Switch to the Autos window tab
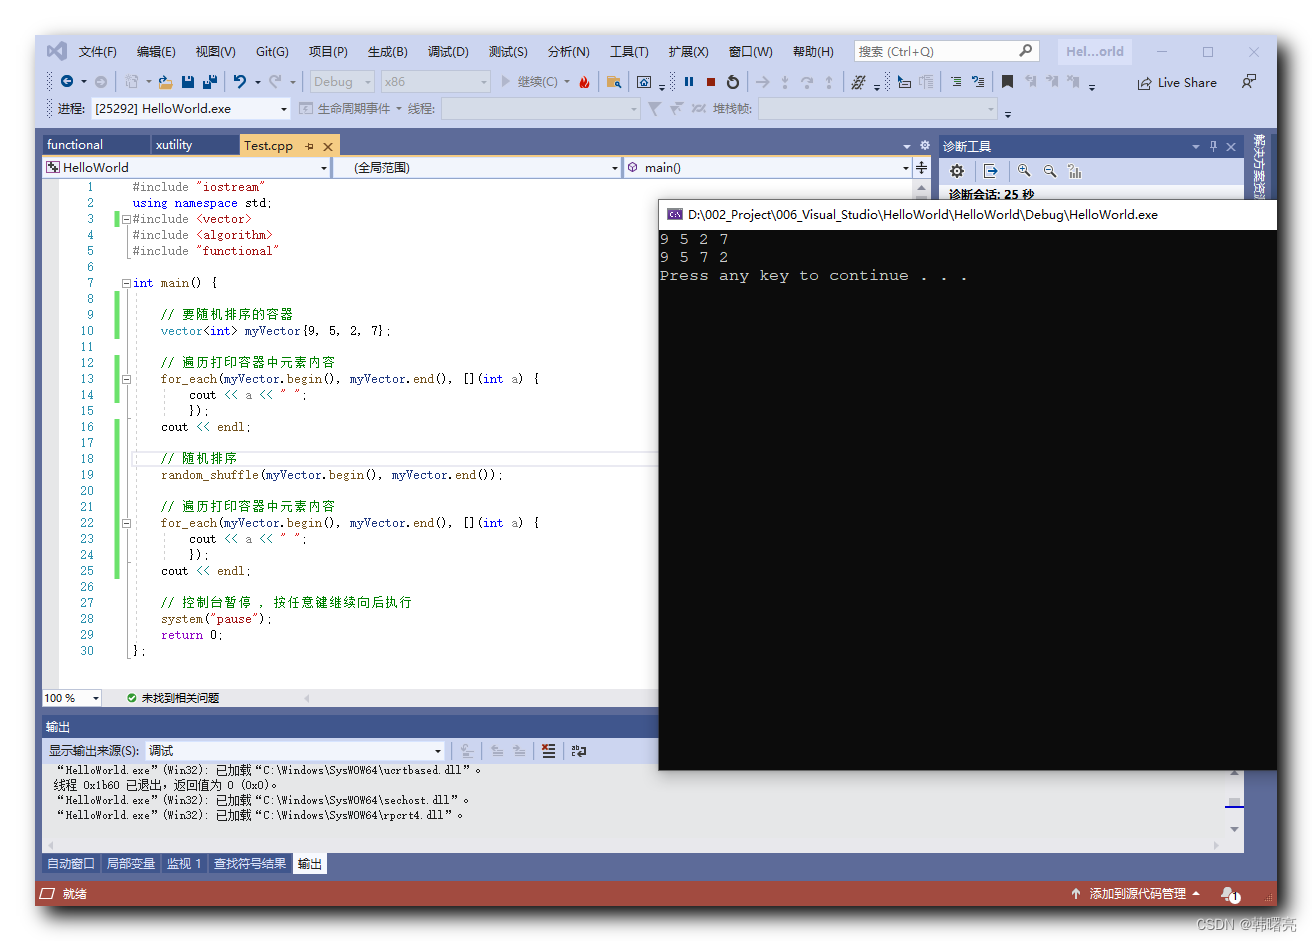This screenshot has width=1312, height=941. point(71,864)
